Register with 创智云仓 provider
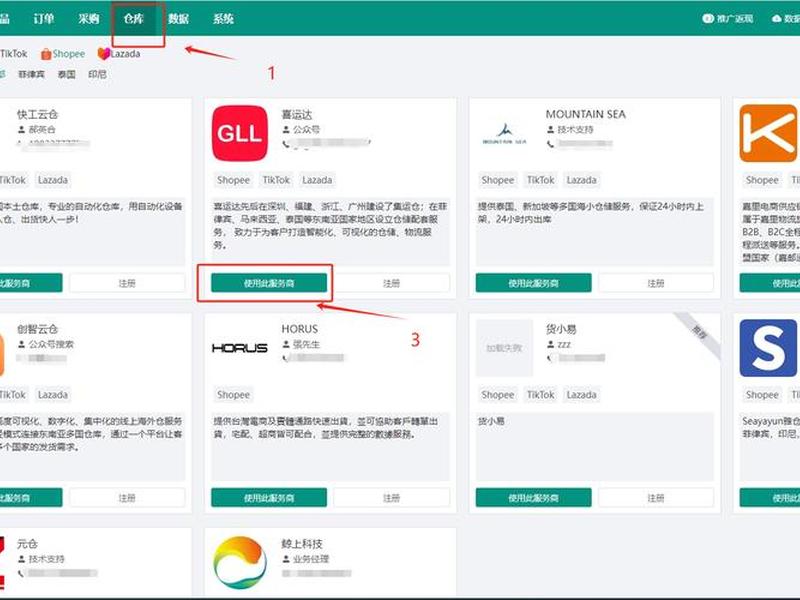Screen dimensions: 800x600 pyautogui.click(x=127, y=498)
